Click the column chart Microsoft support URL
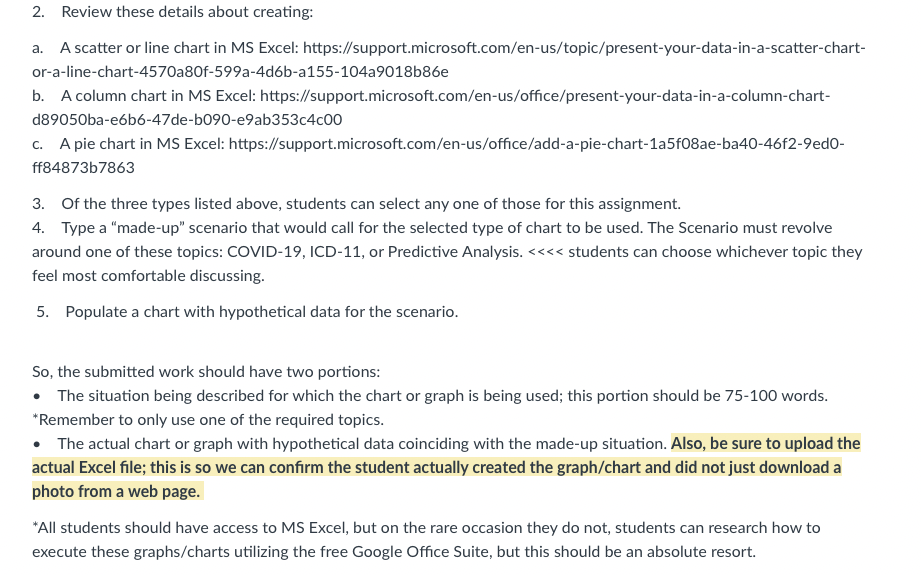This screenshot has height=575, width=921. tap(545, 96)
